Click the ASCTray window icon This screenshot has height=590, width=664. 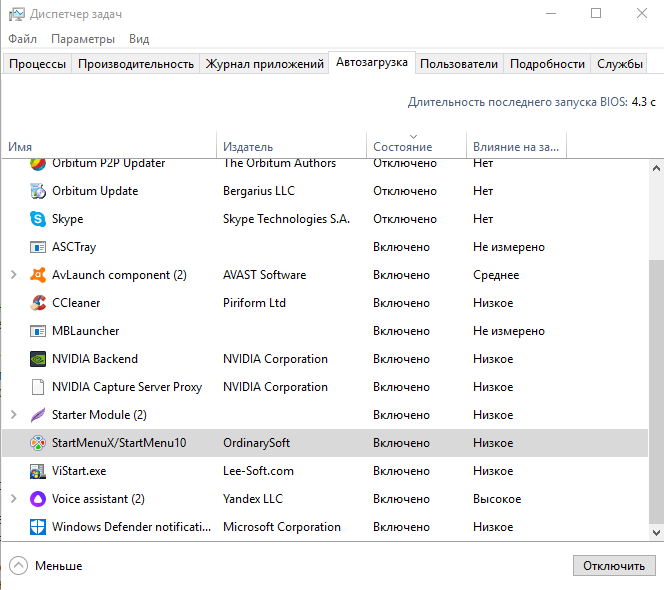click(38, 247)
